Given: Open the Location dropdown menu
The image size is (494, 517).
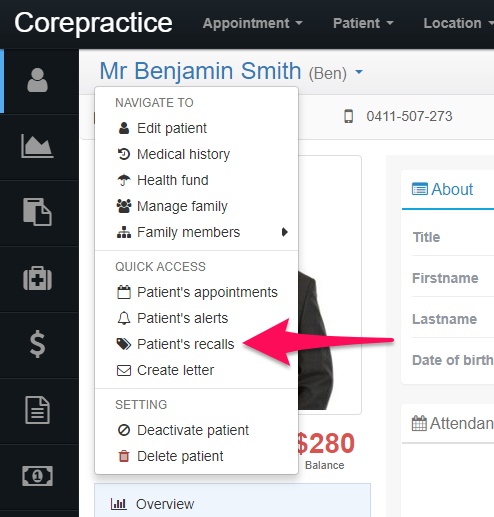Looking at the screenshot, I should coord(458,23).
